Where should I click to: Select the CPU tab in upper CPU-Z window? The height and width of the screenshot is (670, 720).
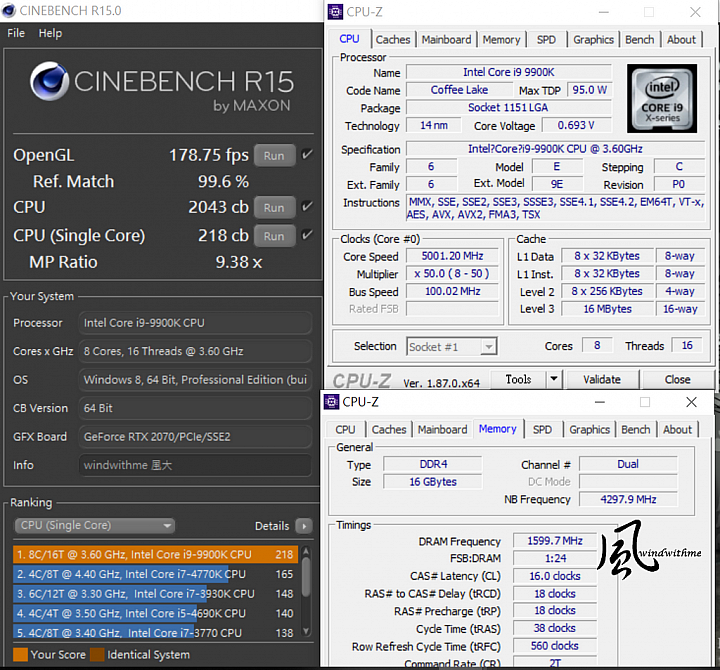[x=349, y=39]
